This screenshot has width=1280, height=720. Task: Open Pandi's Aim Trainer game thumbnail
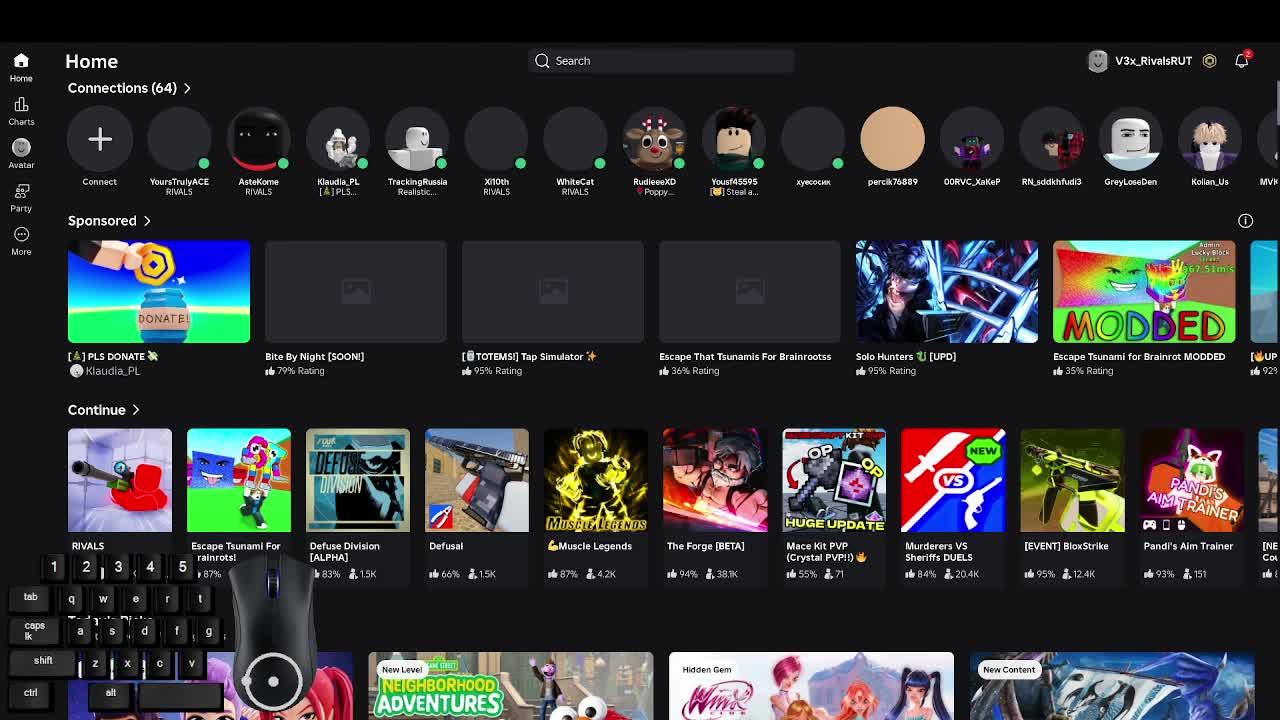click(1191, 481)
